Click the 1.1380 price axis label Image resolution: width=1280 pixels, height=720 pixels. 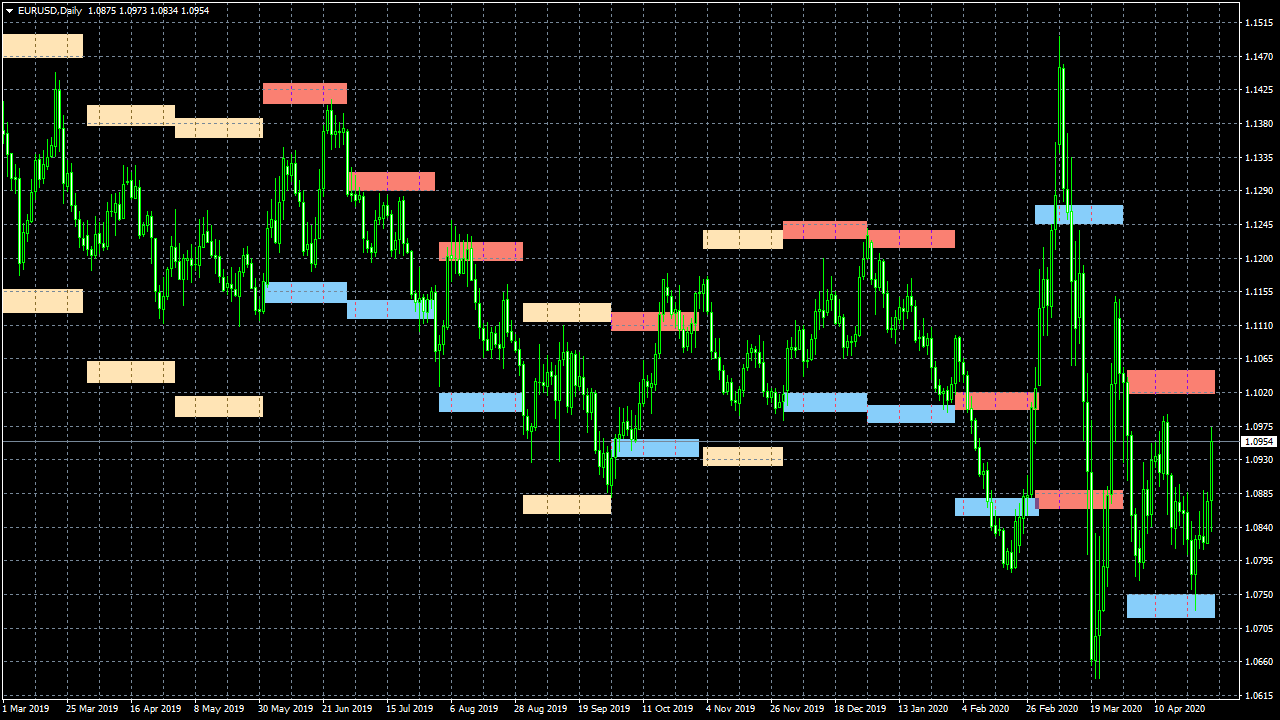(1258, 124)
